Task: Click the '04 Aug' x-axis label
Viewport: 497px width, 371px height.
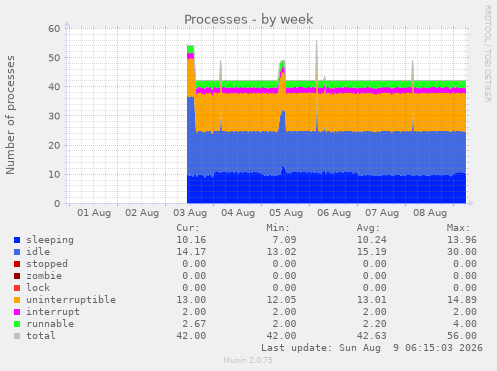Action: click(x=238, y=213)
